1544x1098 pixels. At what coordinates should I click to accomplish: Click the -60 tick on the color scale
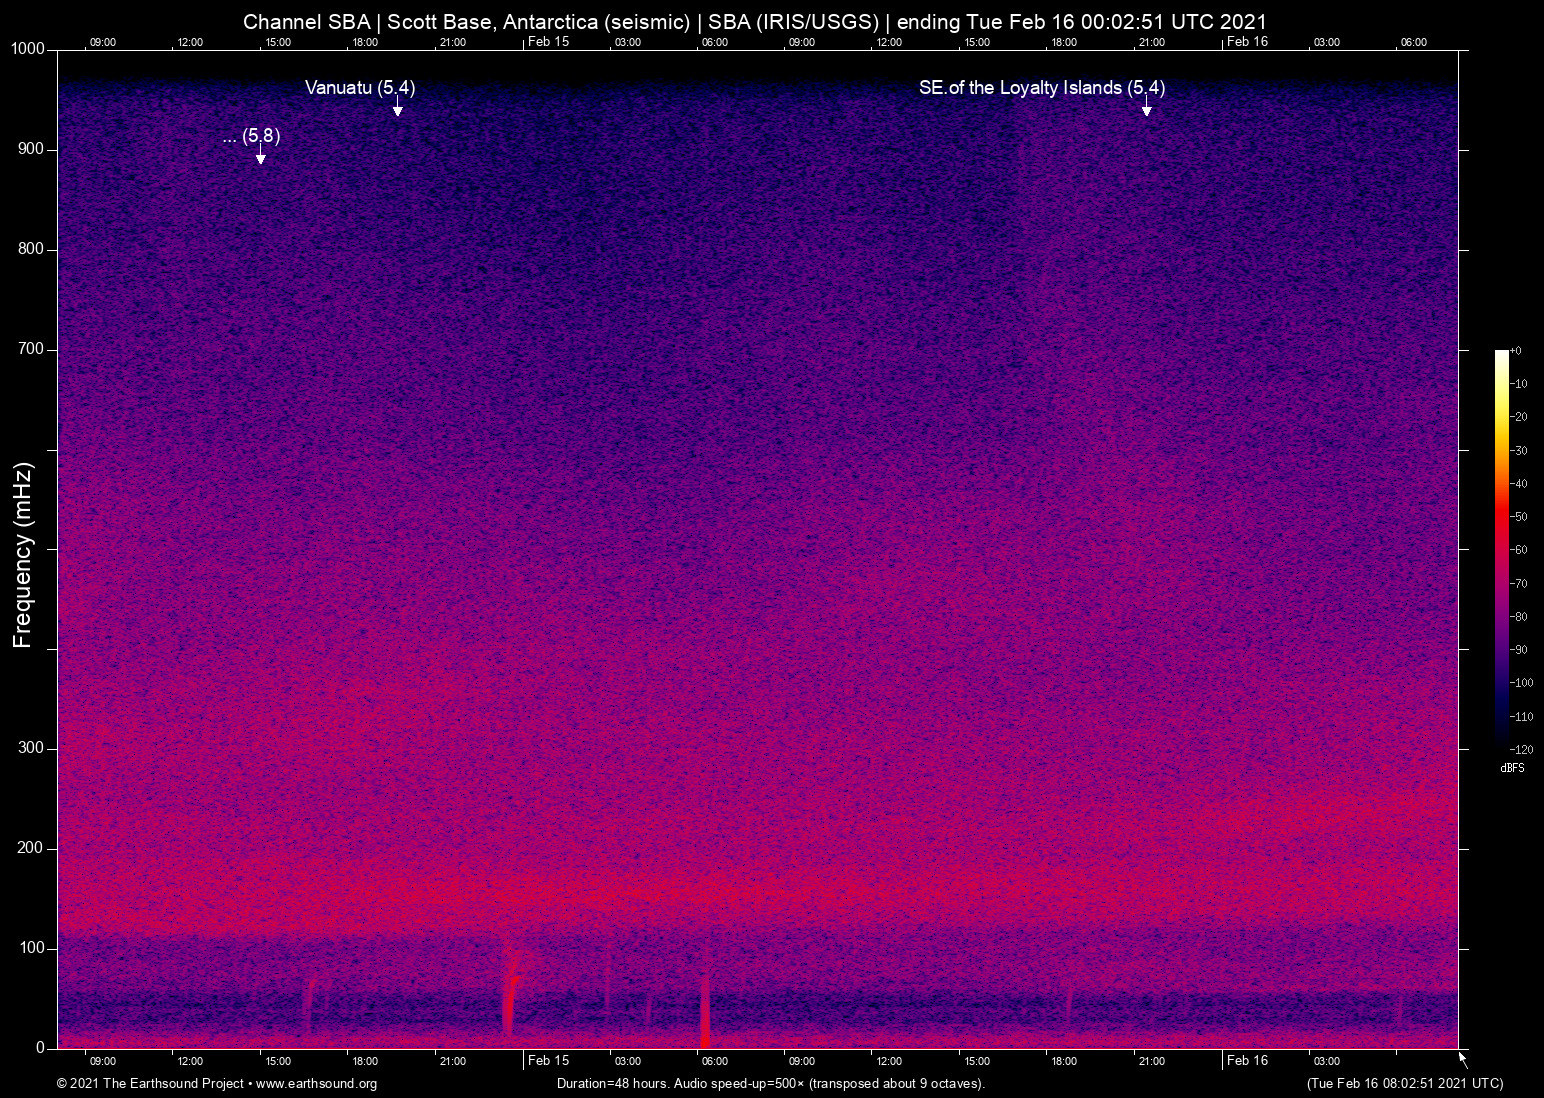[1520, 550]
